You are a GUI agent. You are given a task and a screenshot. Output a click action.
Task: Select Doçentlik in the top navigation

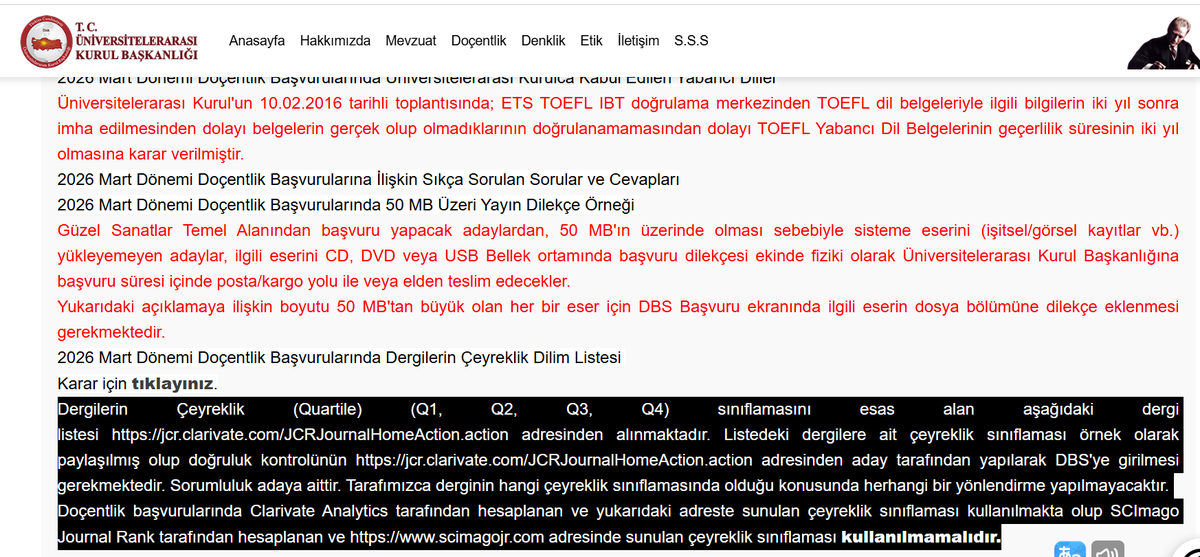pyautogui.click(x=479, y=41)
